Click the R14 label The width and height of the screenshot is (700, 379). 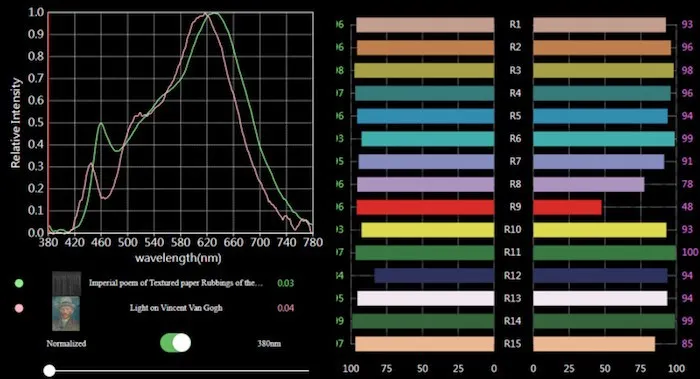[x=512, y=321]
